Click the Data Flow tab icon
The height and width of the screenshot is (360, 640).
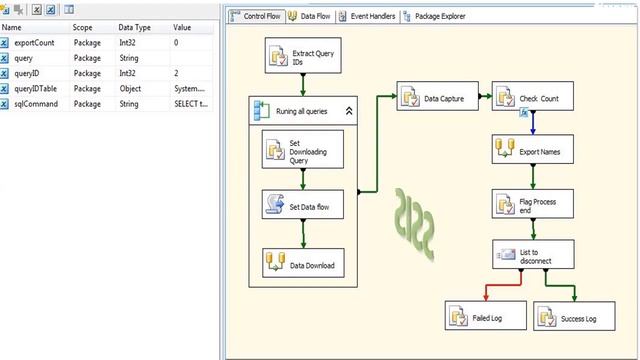pyautogui.click(x=292, y=16)
